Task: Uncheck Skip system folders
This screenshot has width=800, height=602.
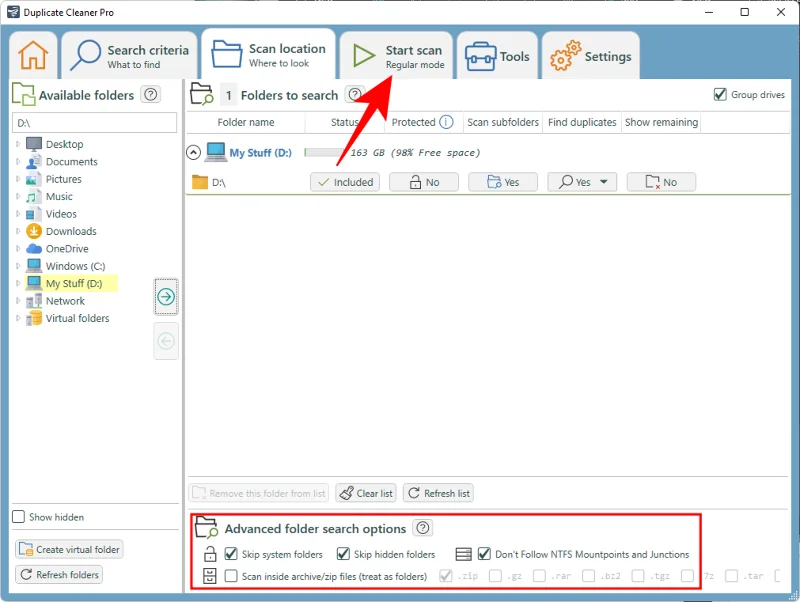Action: point(232,554)
